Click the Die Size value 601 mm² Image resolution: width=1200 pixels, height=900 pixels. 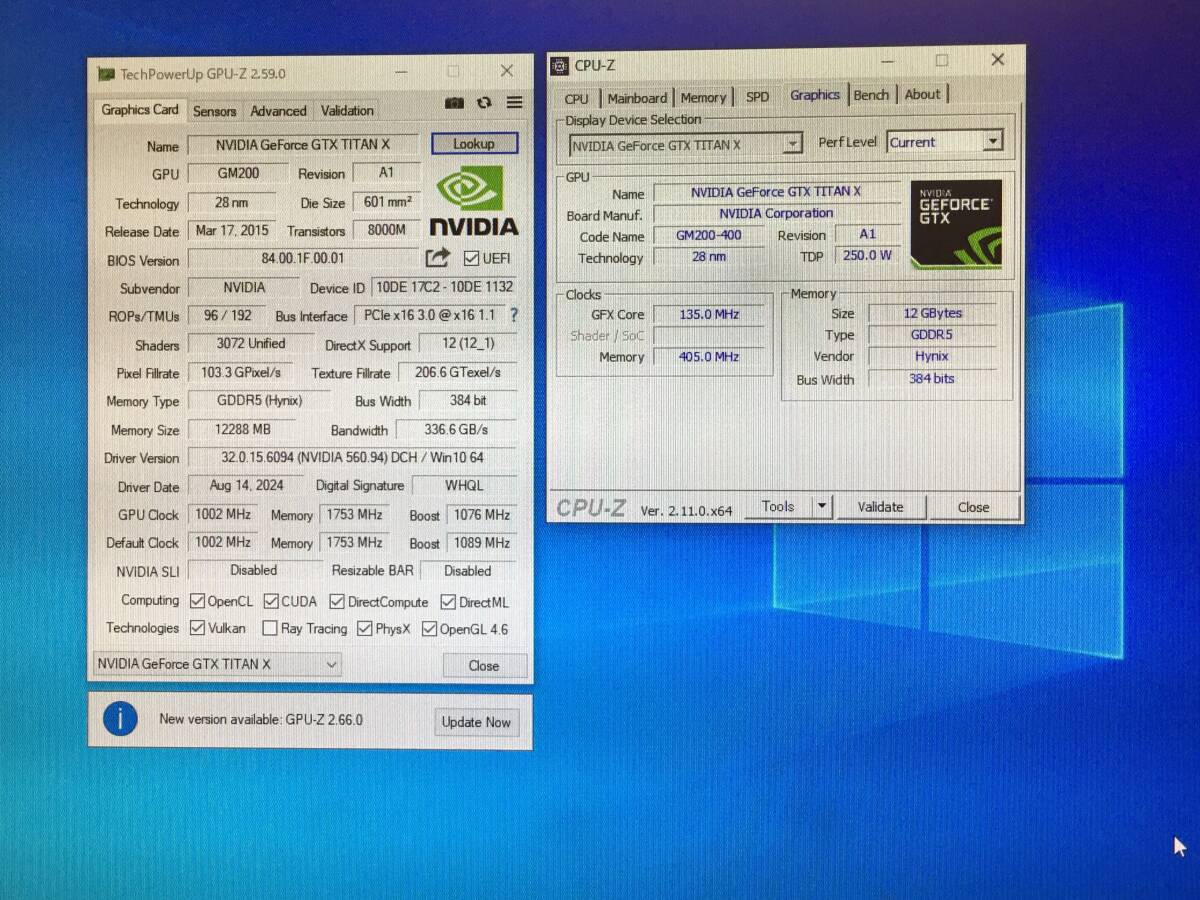pos(387,202)
